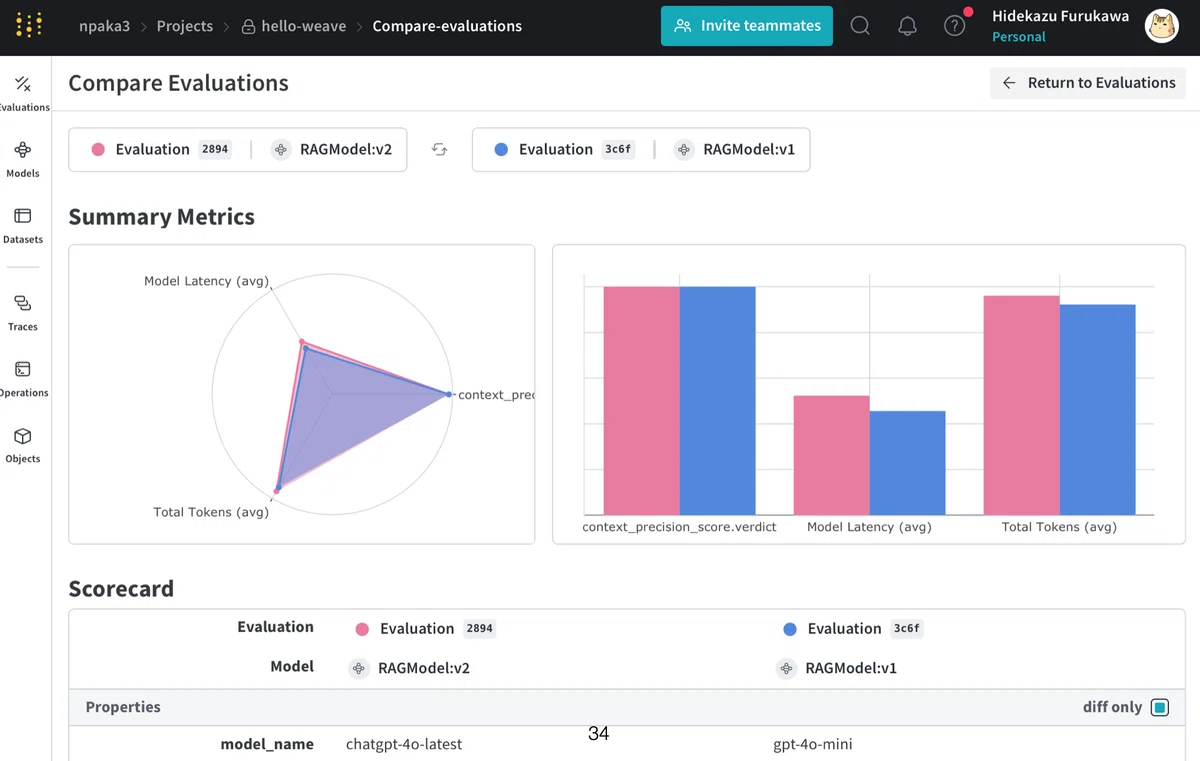
Task: Click blue Total Tokens bar
Action: click(x=1098, y=410)
